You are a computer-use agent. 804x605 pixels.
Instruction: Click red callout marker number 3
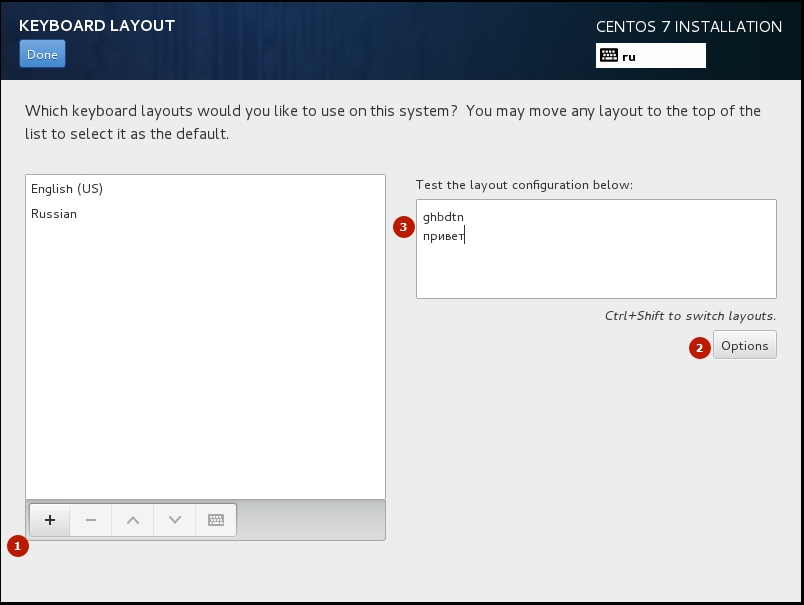pos(403,227)
